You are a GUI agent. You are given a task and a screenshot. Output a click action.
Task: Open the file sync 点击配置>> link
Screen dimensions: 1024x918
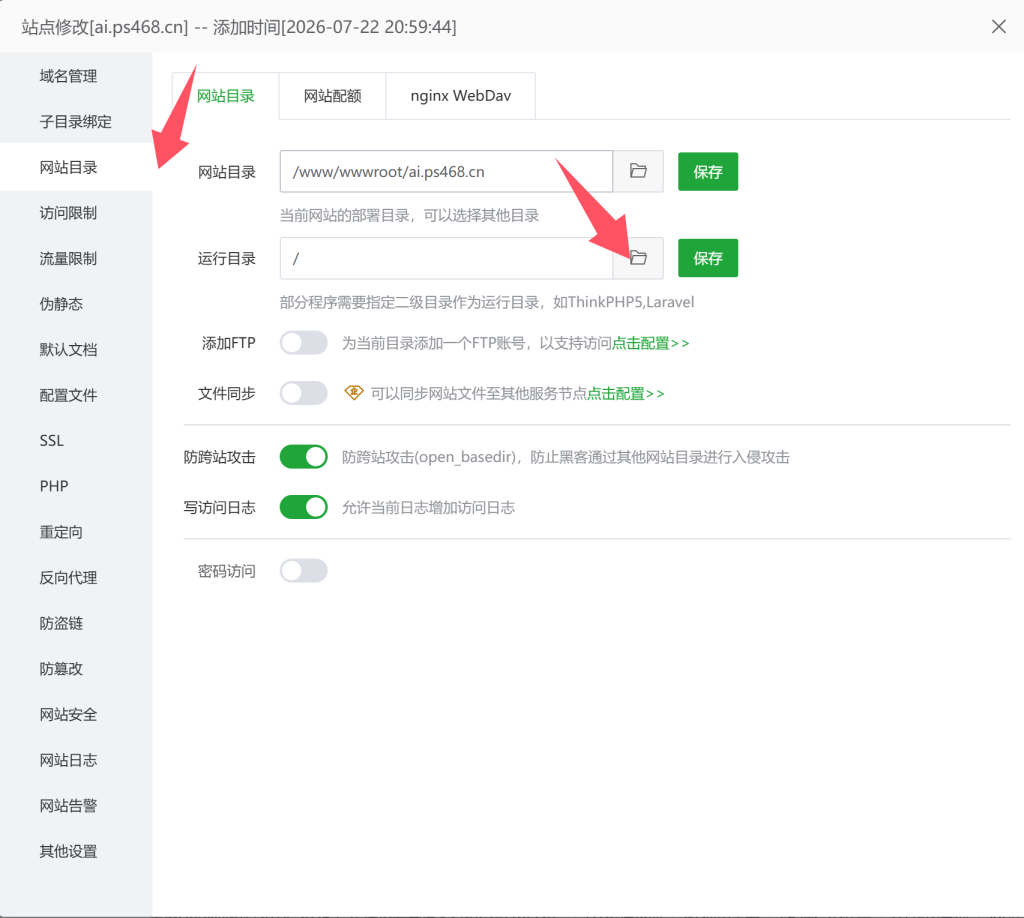pyautogui.click(x=626, y=394)
